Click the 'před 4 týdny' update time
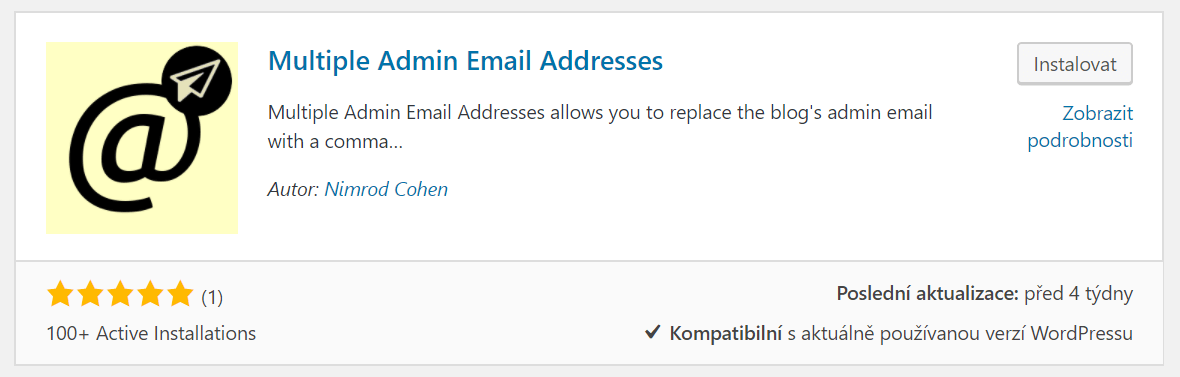 pos(1079,293)
